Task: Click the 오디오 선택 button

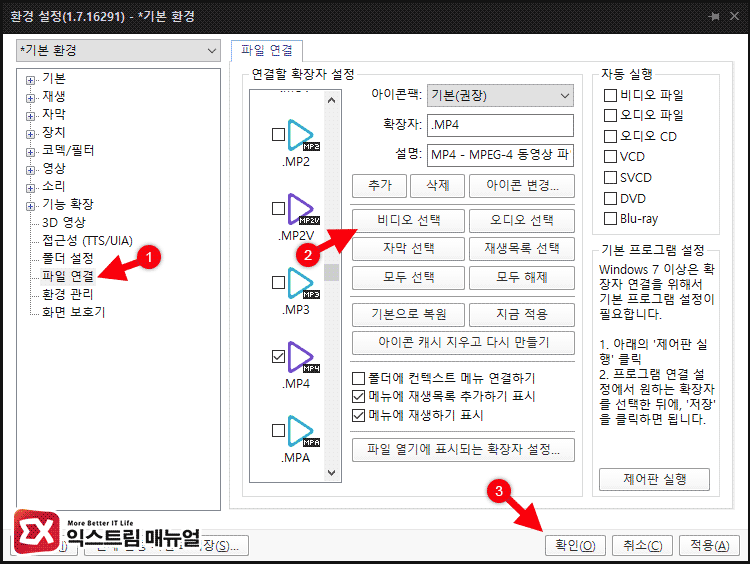Action: point(522,221)
